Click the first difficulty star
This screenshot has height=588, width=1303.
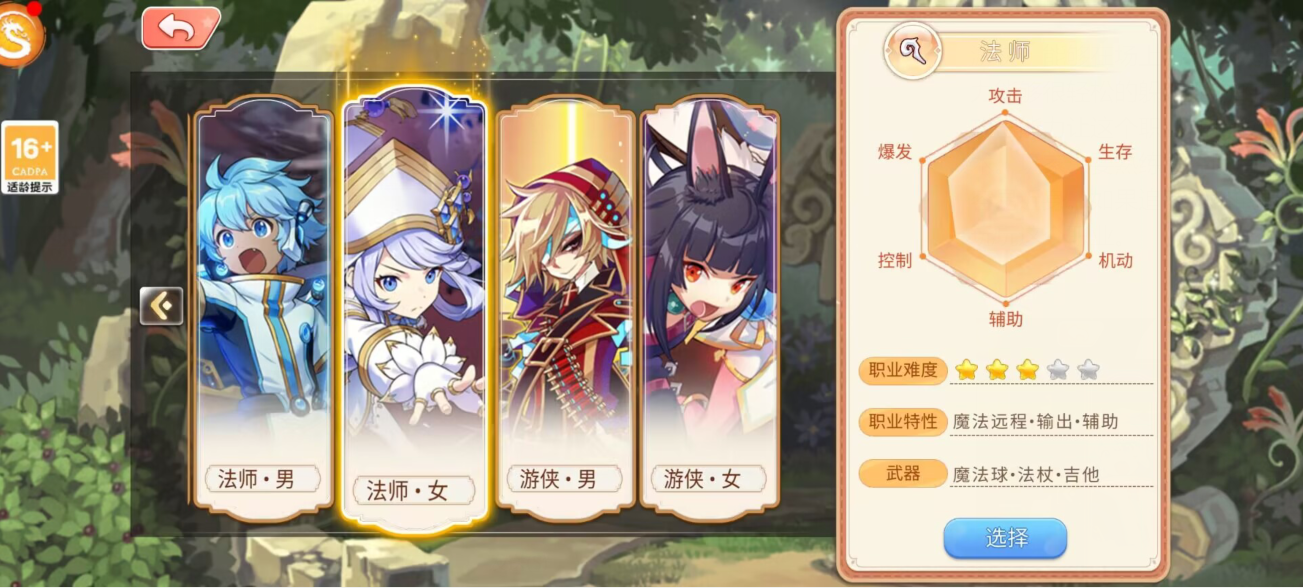tap(966, 370)
